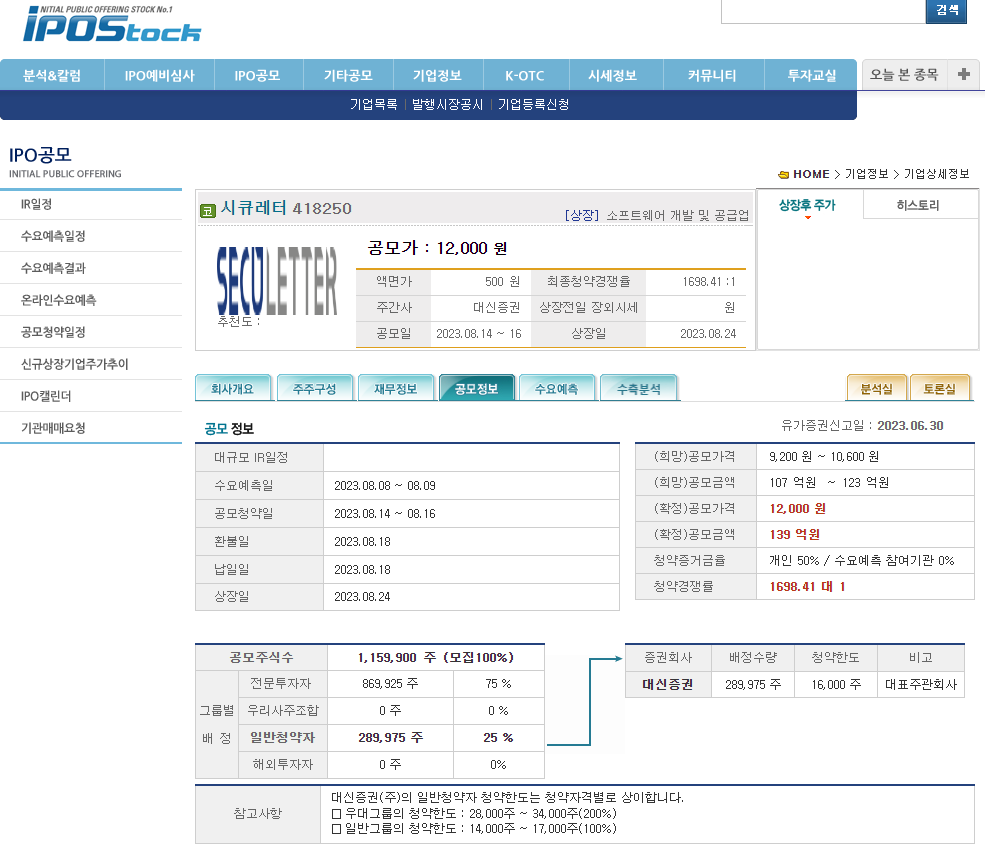Screen dimensions: 985x851
Task: Click the [상장] status label
Action: pos(582,215)
